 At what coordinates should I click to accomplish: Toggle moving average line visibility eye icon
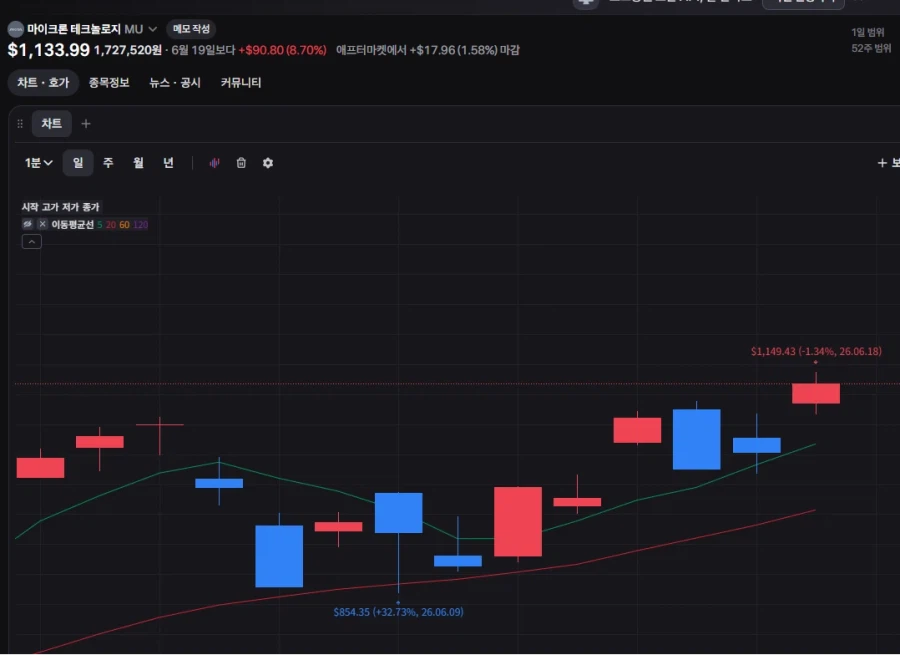(27, 224)
